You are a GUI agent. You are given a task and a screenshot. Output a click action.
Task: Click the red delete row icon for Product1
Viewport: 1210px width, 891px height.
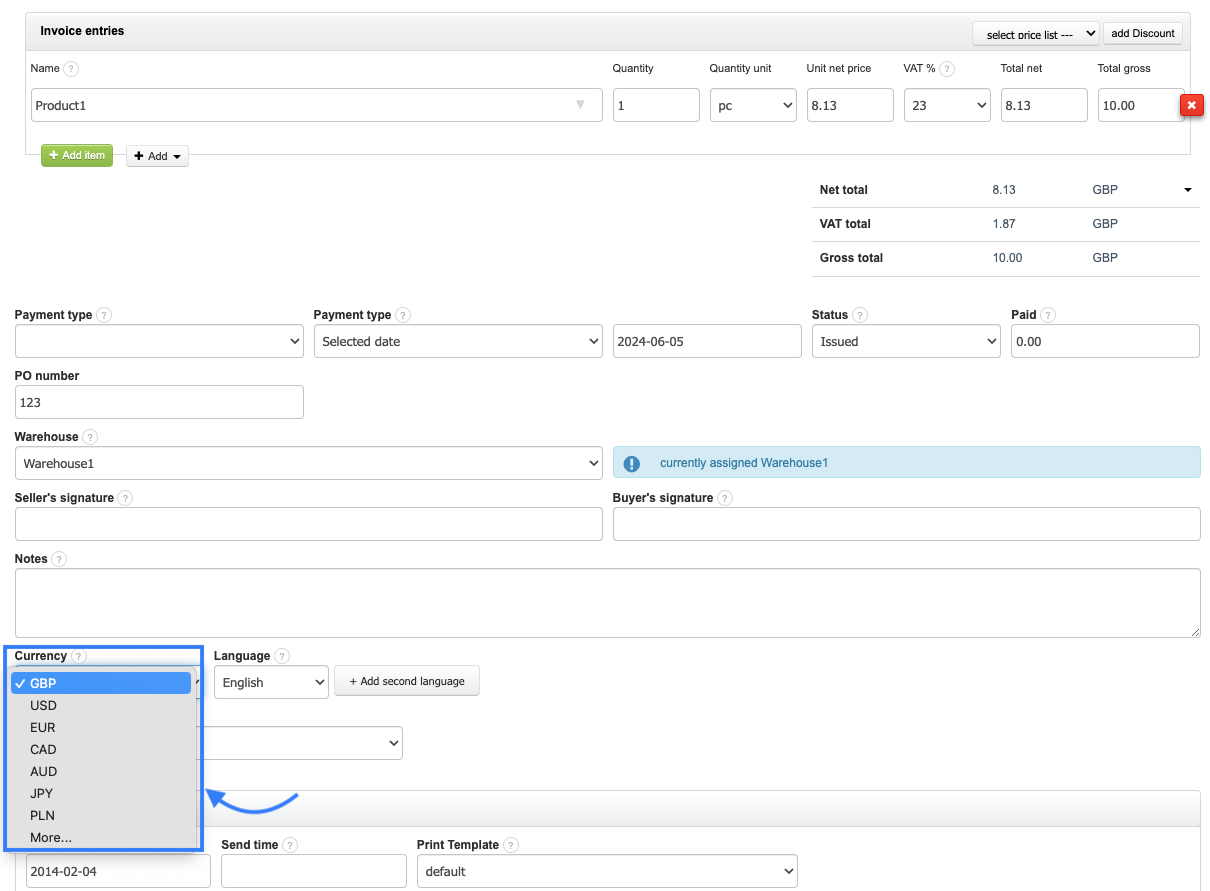click(x=1191, y=105)
